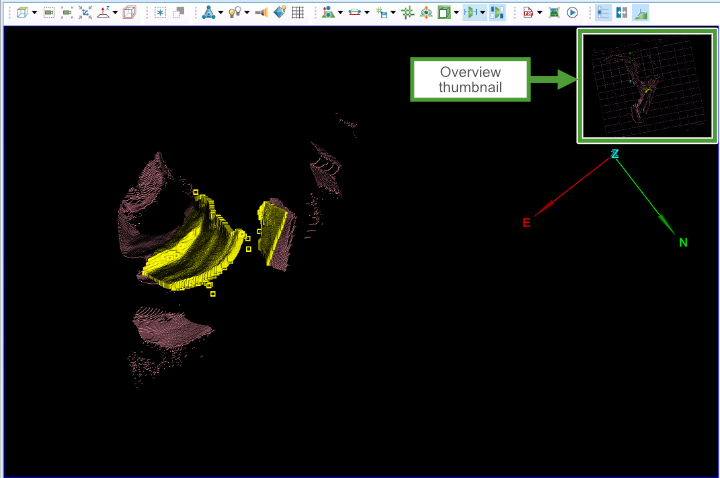The height and width of the screenshot is (478, 720).
Task: Toggle the legend list panel icon
Action: point(603,12)
